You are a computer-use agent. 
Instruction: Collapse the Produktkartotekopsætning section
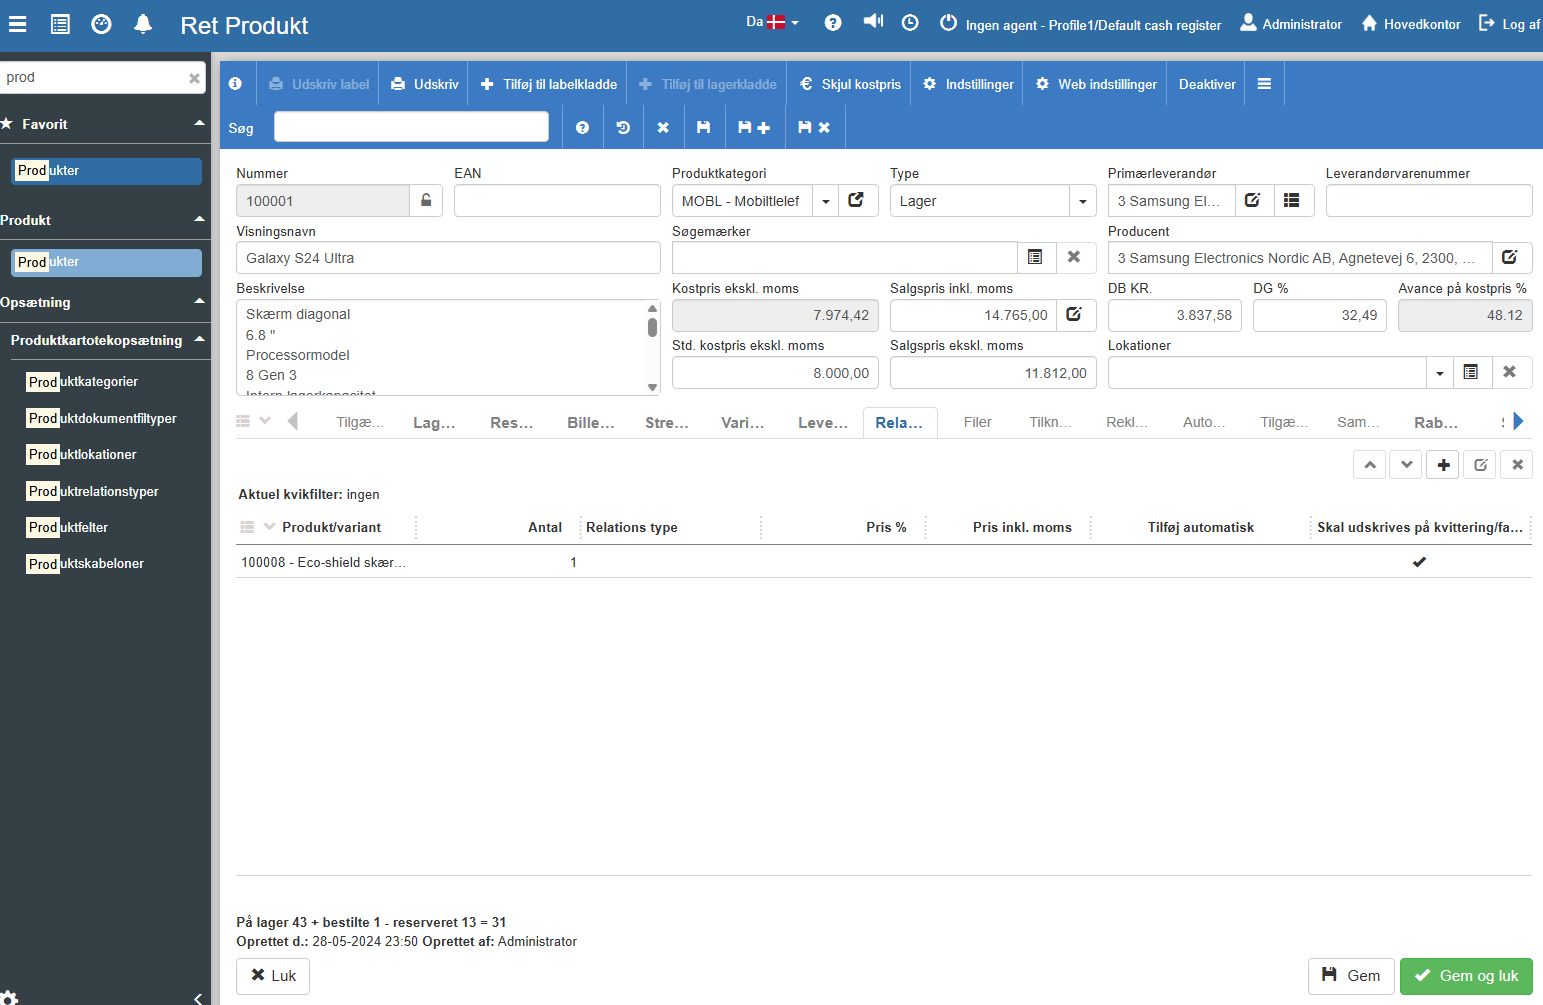pos(199,339)
